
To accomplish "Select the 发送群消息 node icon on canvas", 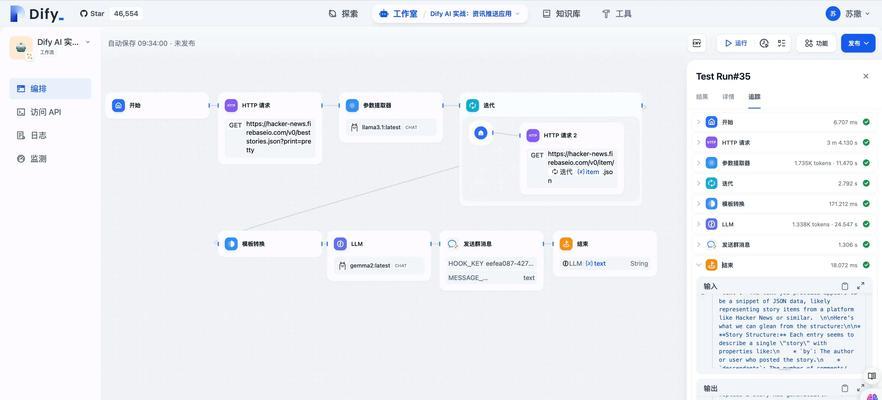I will (452, 244).
